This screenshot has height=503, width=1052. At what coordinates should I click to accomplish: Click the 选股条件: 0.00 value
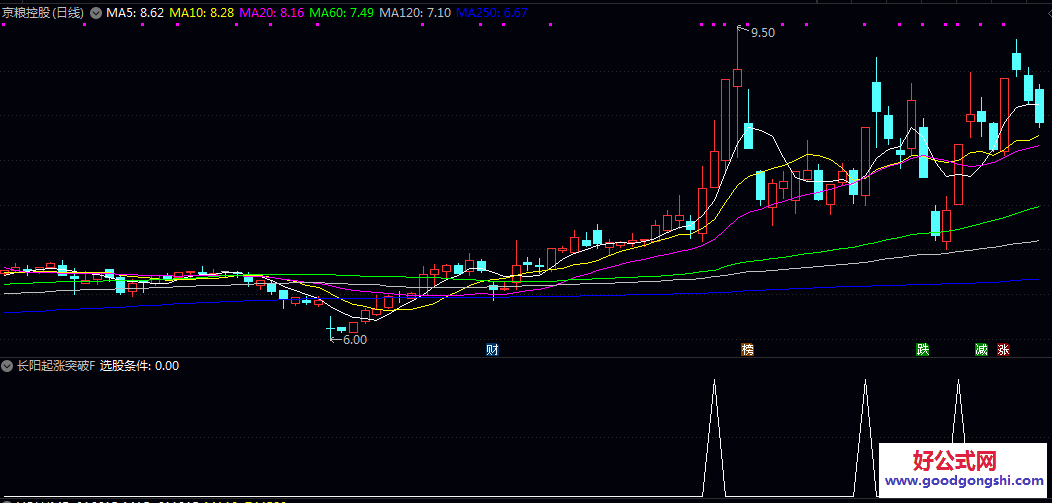click(x=140, y=366)
